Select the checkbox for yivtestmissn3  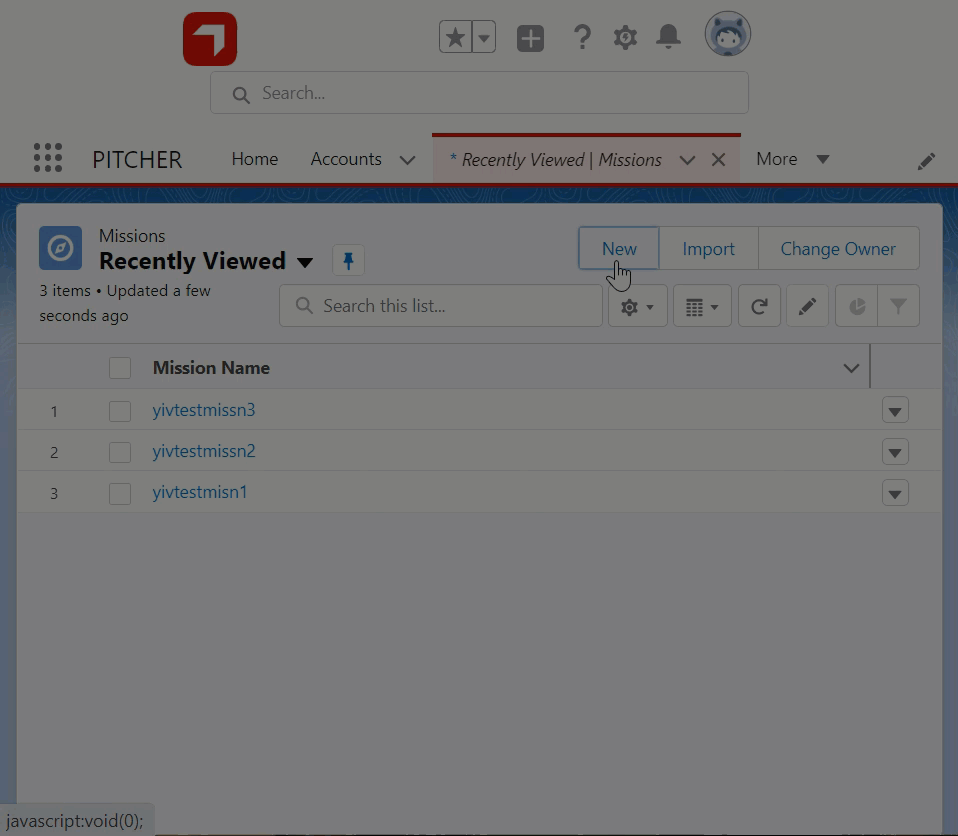[x=120, y=411]
